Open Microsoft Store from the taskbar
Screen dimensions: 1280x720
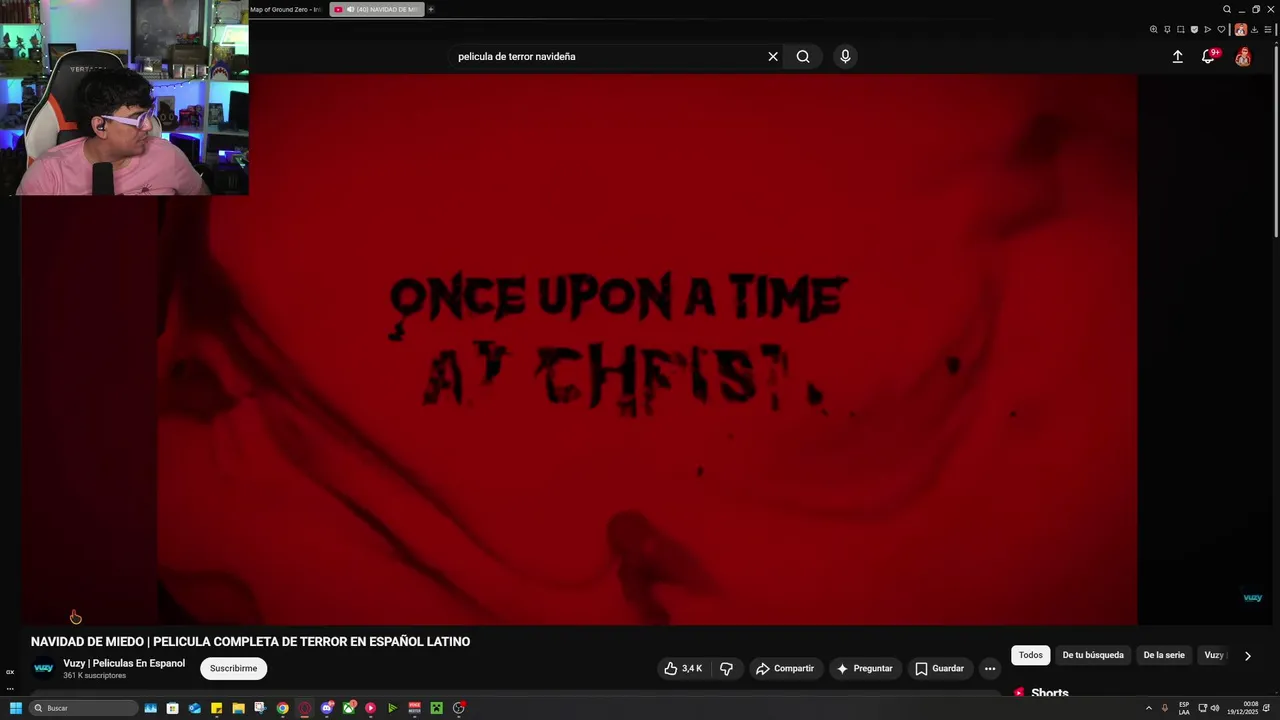[x=172, y=708]
